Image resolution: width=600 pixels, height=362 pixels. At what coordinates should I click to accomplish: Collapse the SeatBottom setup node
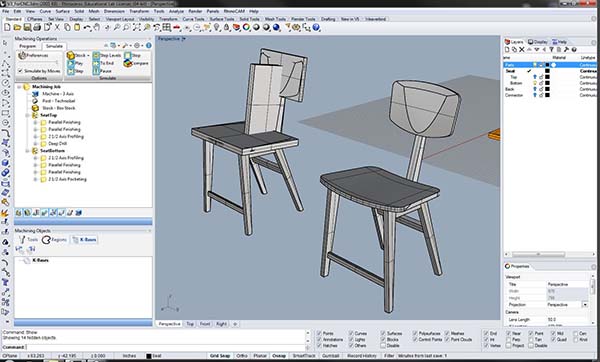coord(28,151)
